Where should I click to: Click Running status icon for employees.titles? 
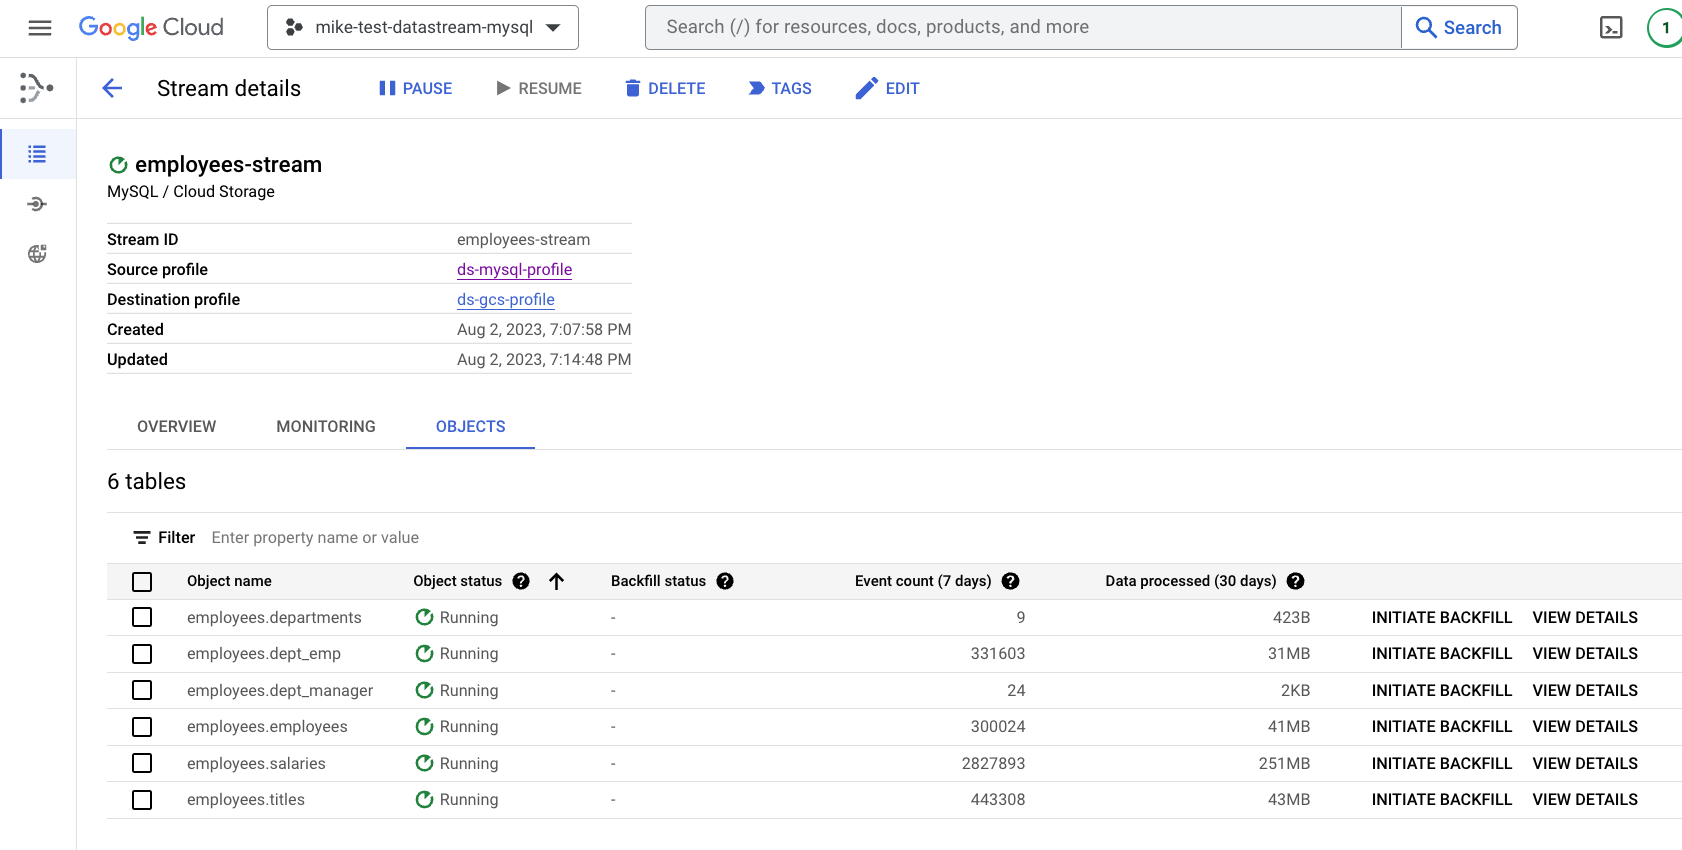tap(424, 799)
